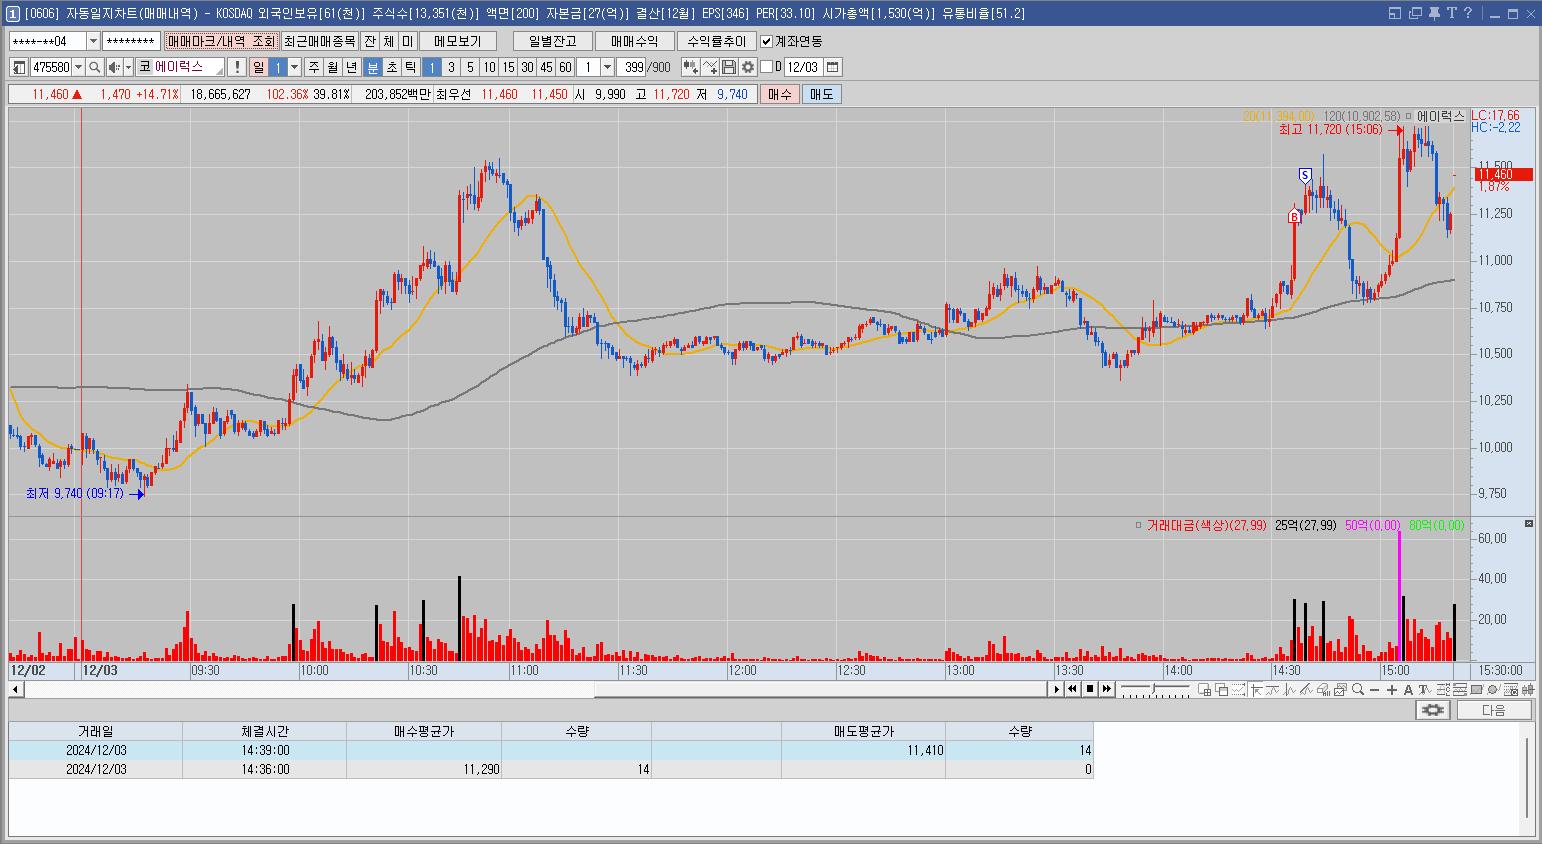Click 매매마크/내역 조회 button
This screenshot has width=1542, height=844.
coord(221,41)
